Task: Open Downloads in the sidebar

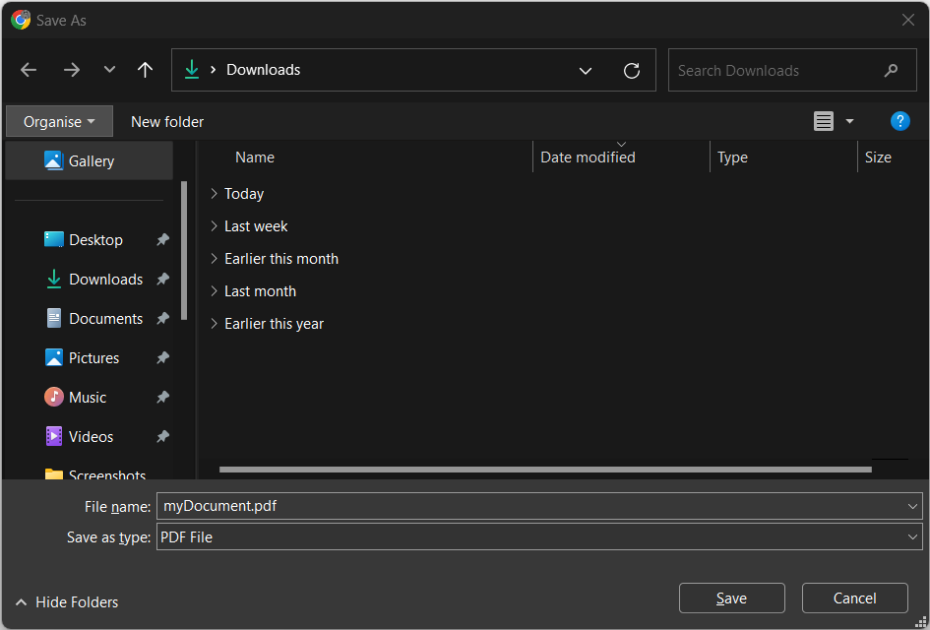Action: pos(106,279)
